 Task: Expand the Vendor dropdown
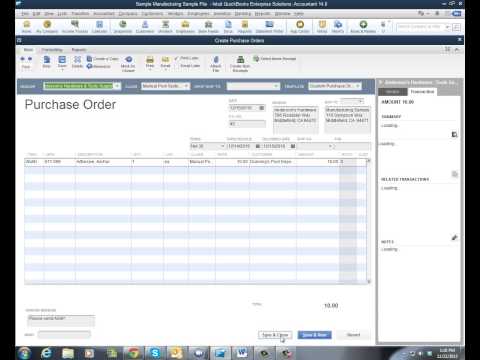[117, 86]
